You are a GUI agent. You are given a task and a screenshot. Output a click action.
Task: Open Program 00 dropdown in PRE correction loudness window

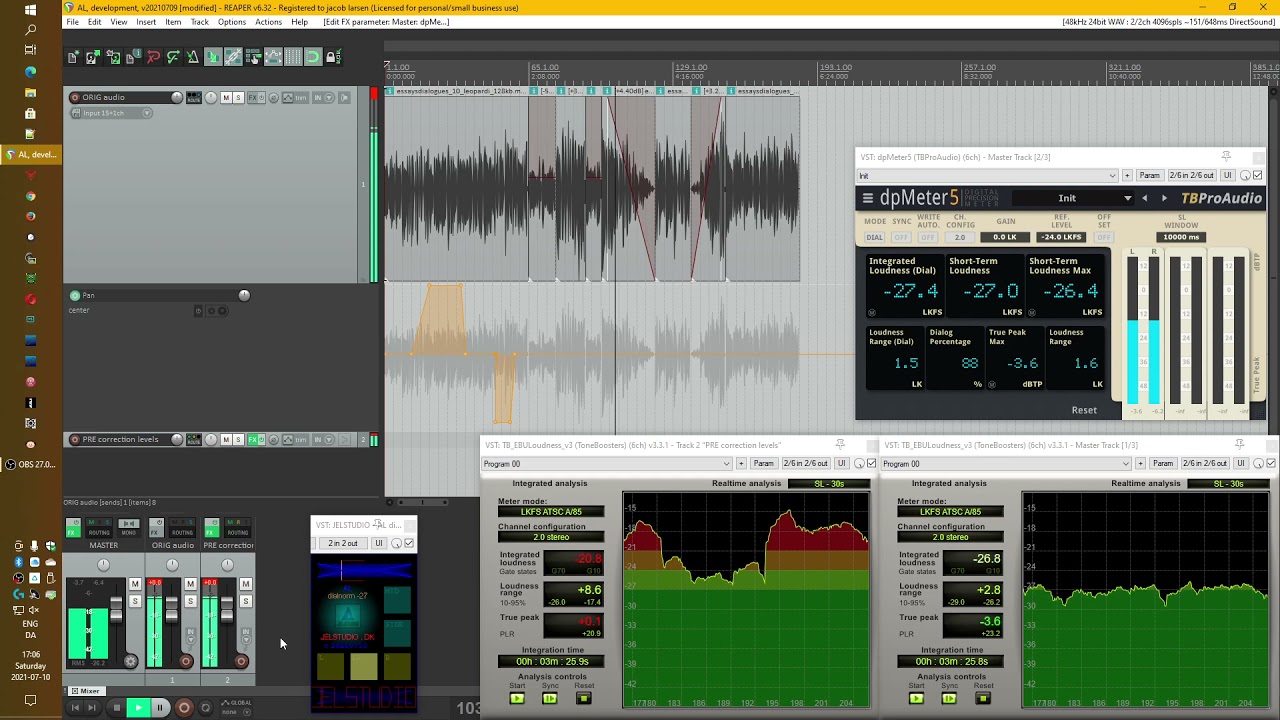pyautogui.click(x=607, y=464)
